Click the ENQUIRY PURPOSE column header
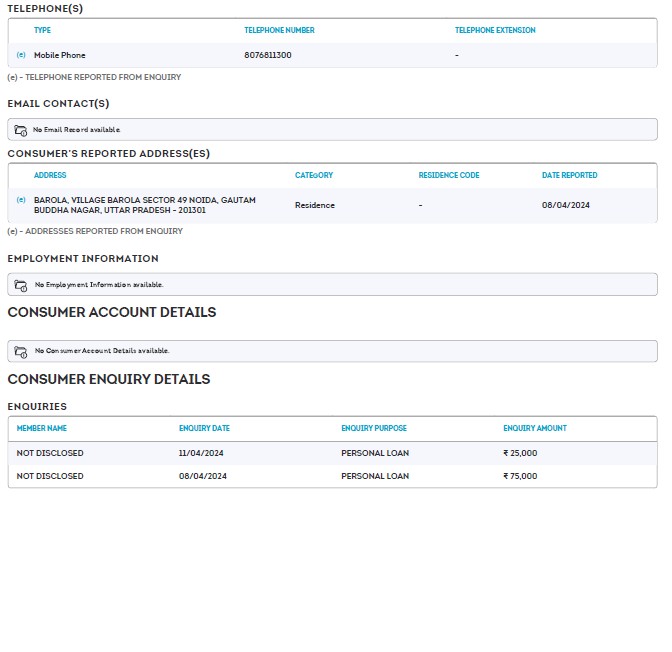This screenshot has width=672, height=652. pyautogui.click(x=374, y=428)
